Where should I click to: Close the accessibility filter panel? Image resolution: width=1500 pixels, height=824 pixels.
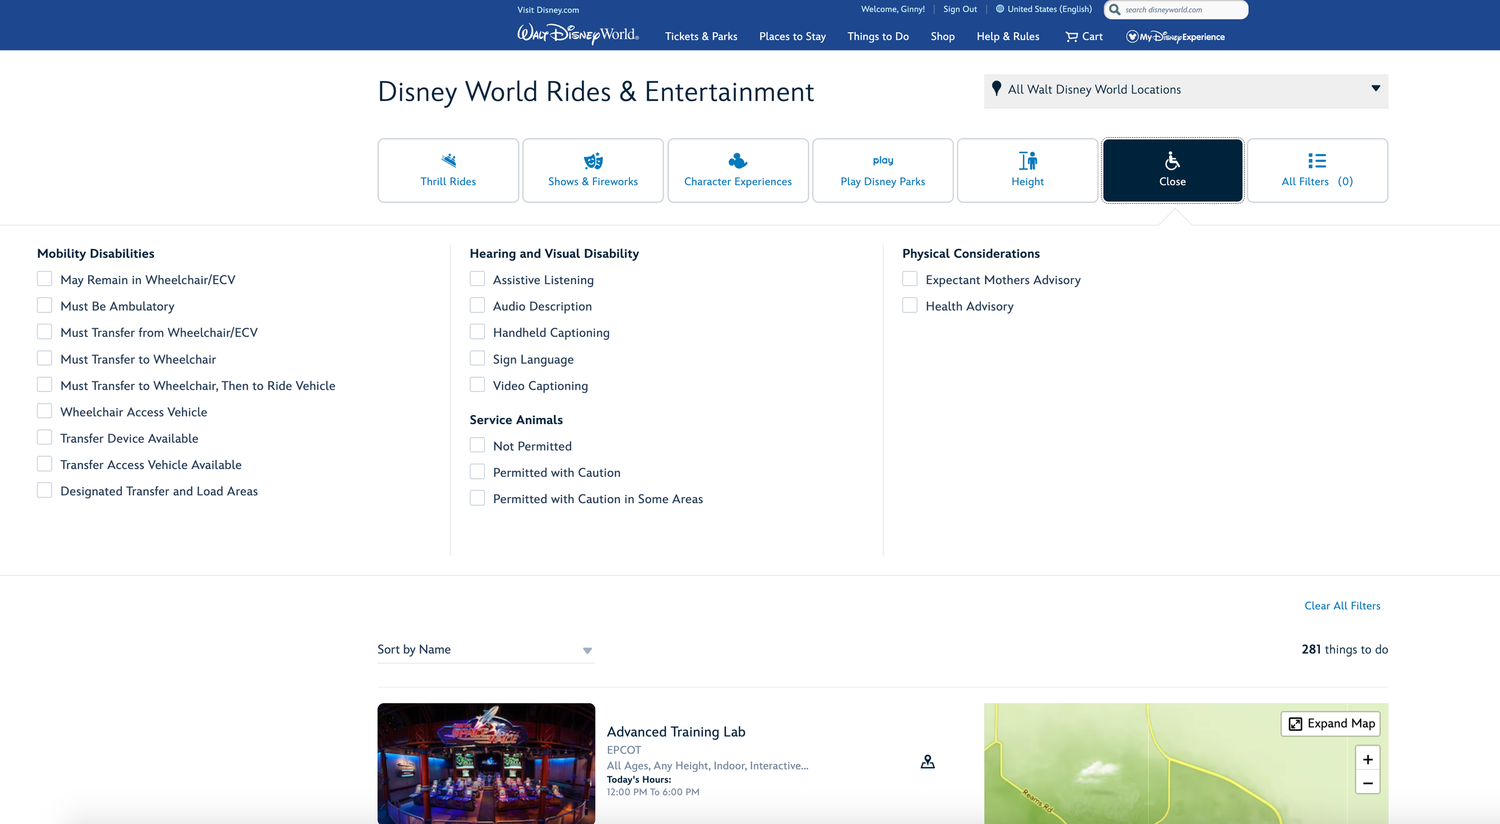click(x=1173, y=170)
